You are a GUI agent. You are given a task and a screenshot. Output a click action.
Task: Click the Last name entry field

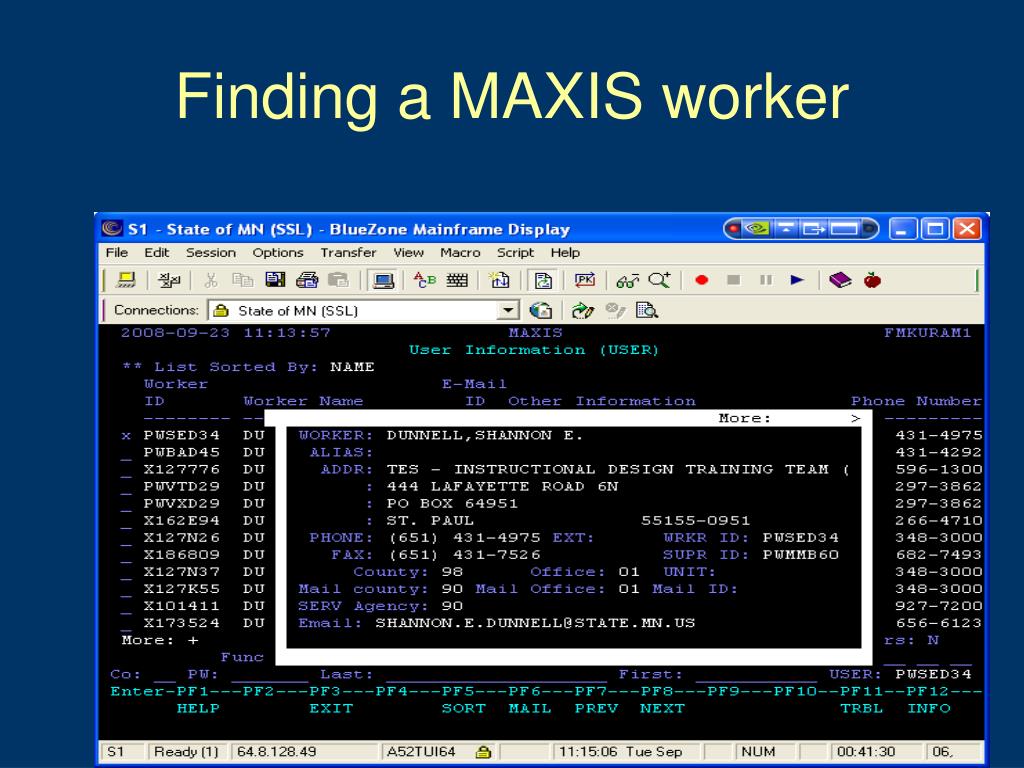pos(496,675)
